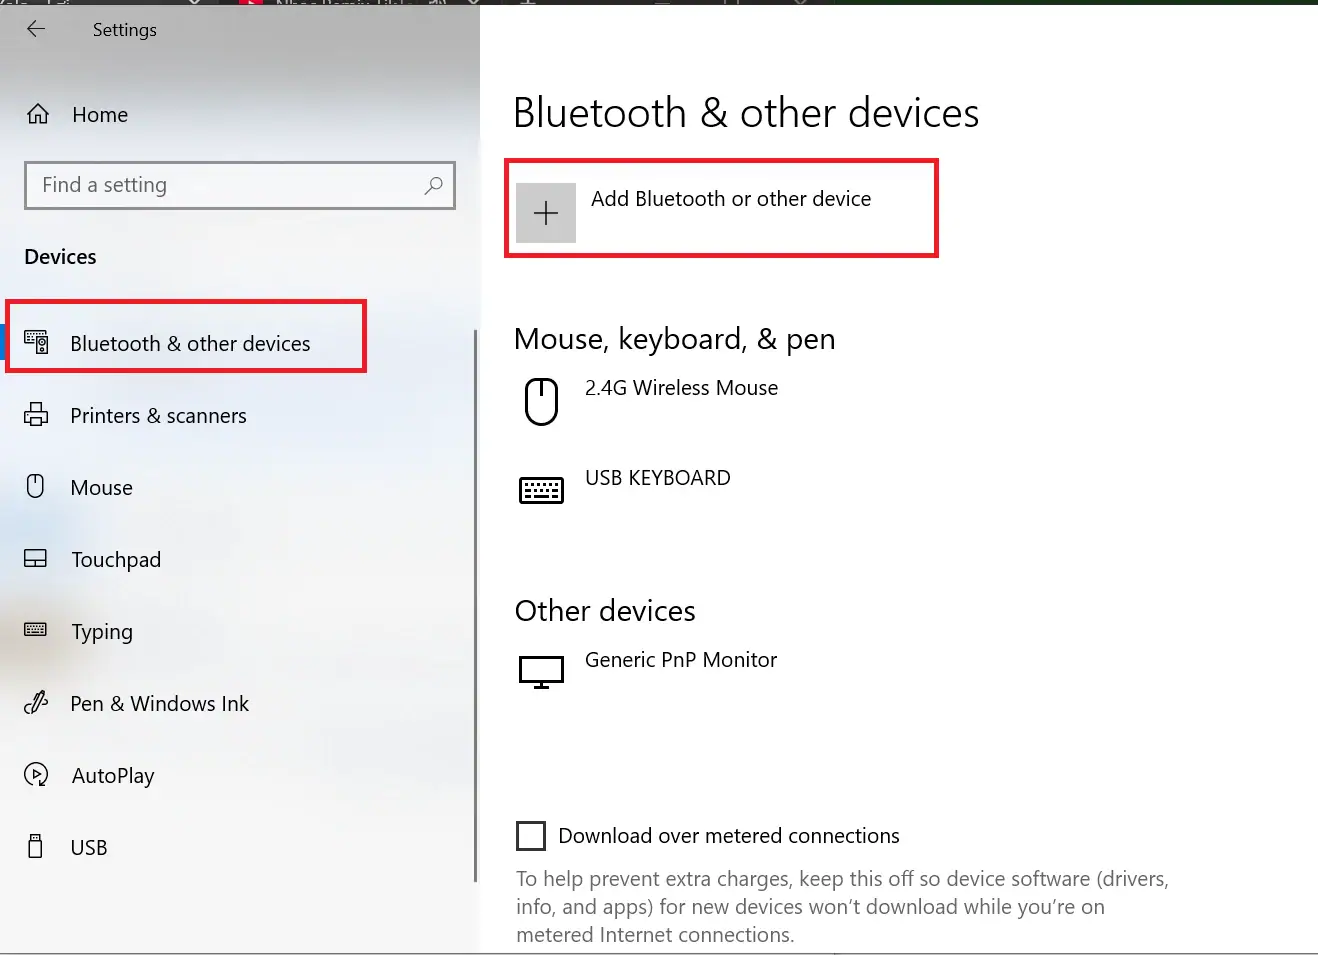Image resolution: width=1318 pixels, height=955 pixels.
Task: Click the back arrow in Settings
Action: [36, 29]
